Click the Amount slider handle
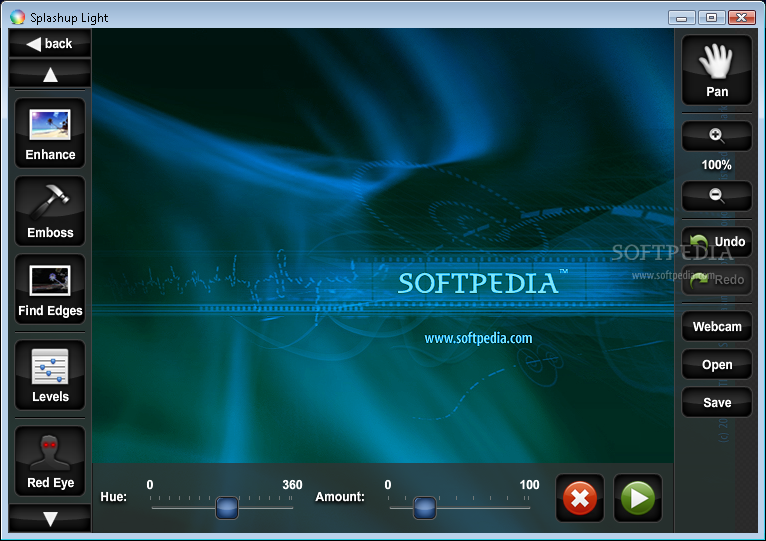Viewport: 766px width, 541px height. point(425,508)
